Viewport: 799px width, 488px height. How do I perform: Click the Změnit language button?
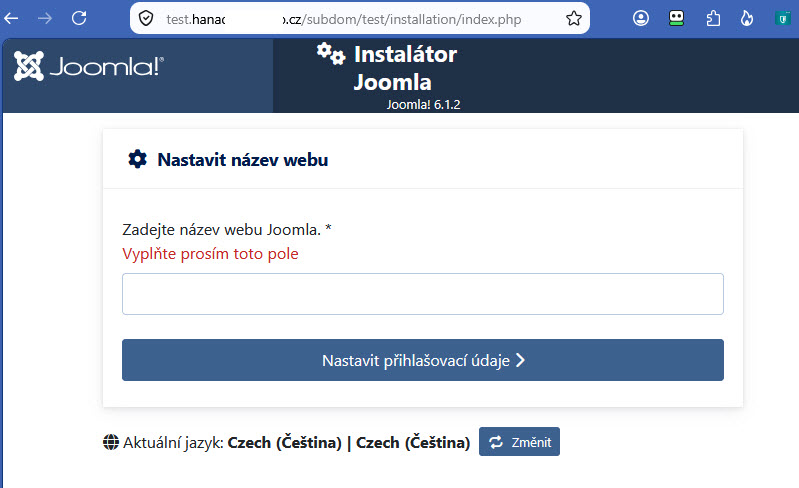point(519,442)
